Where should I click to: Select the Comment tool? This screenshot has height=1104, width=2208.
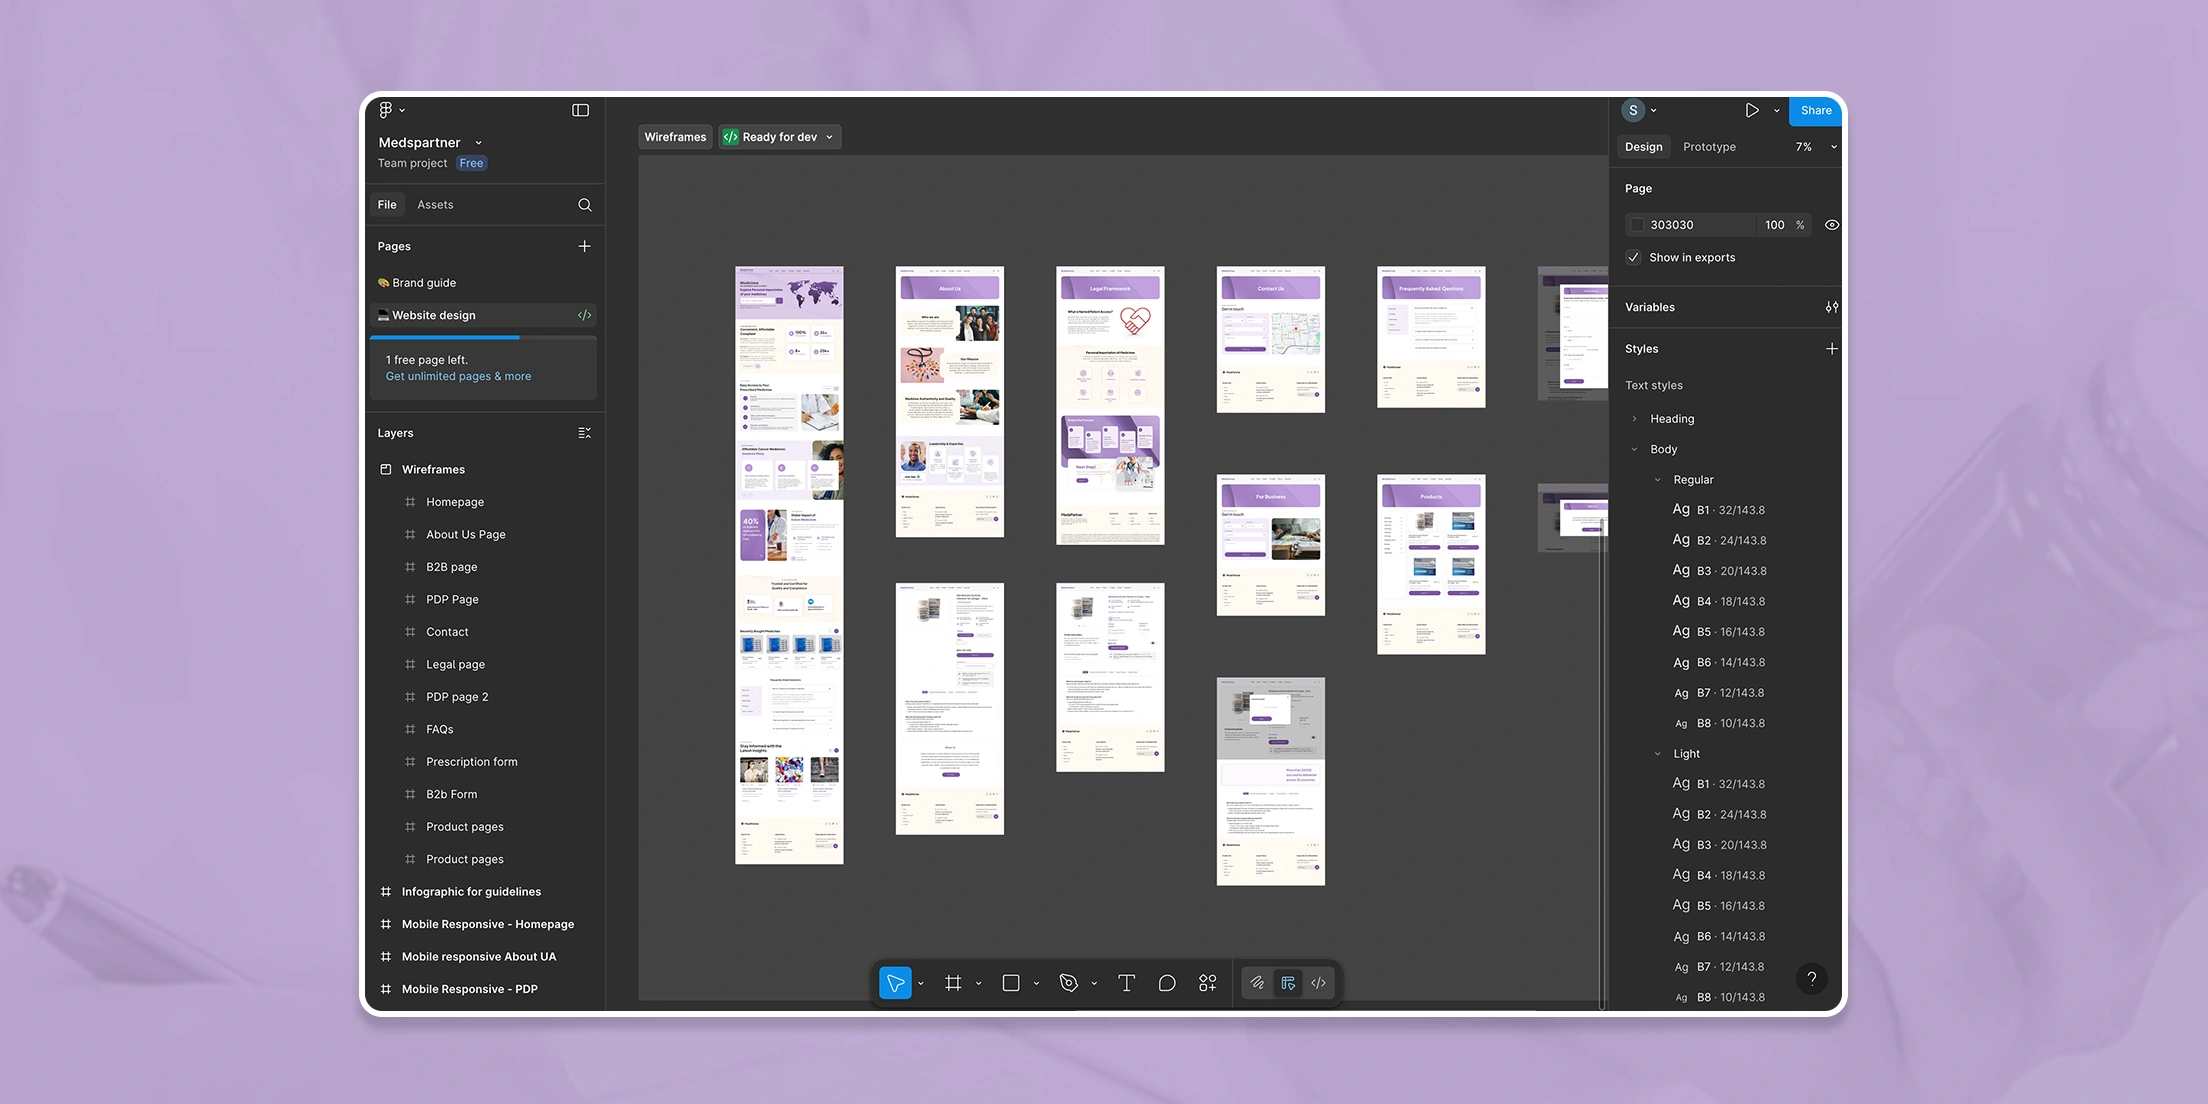point(1166,983)
